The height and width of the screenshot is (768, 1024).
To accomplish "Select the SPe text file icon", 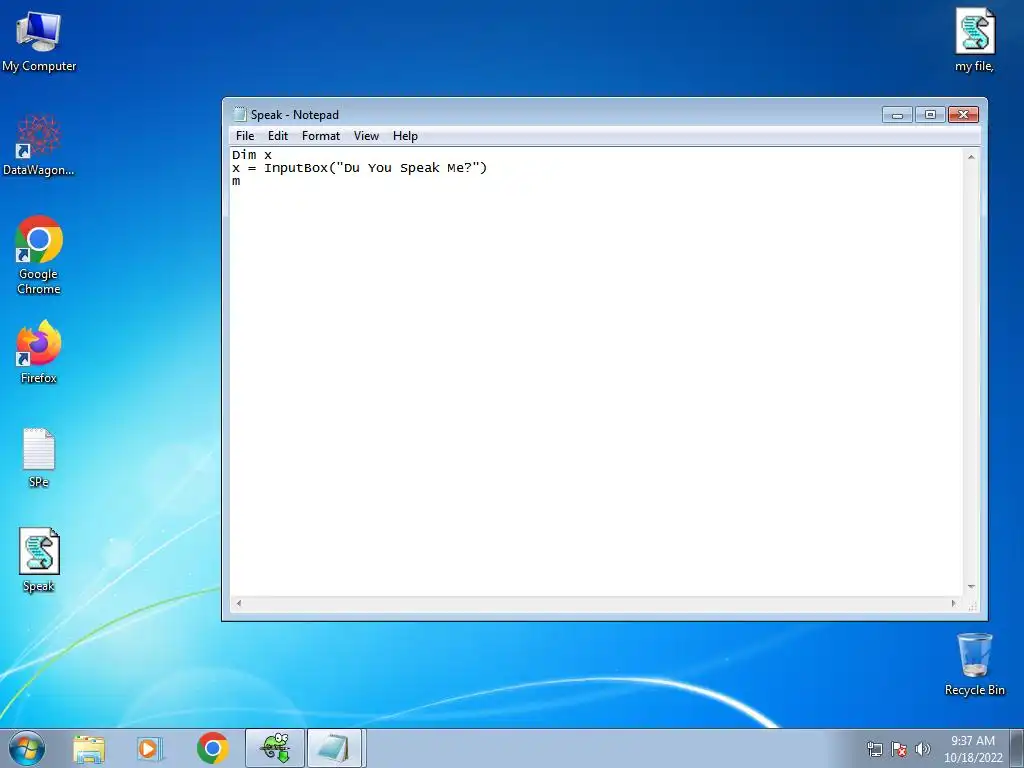I will pos(39,458).
